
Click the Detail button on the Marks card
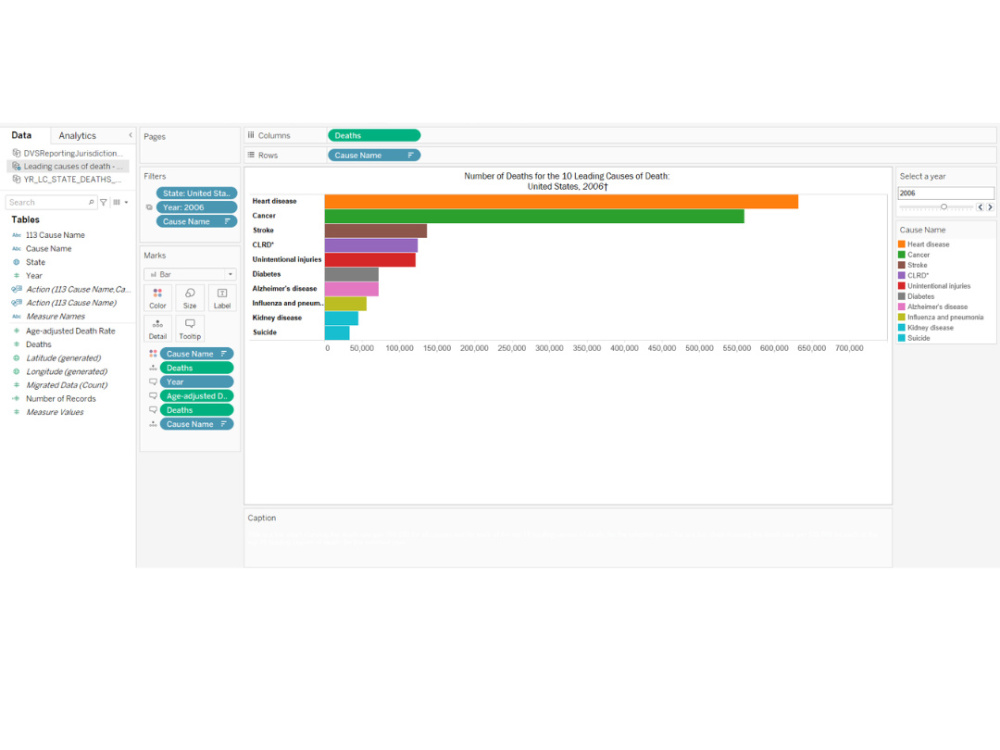click(157, 329)
